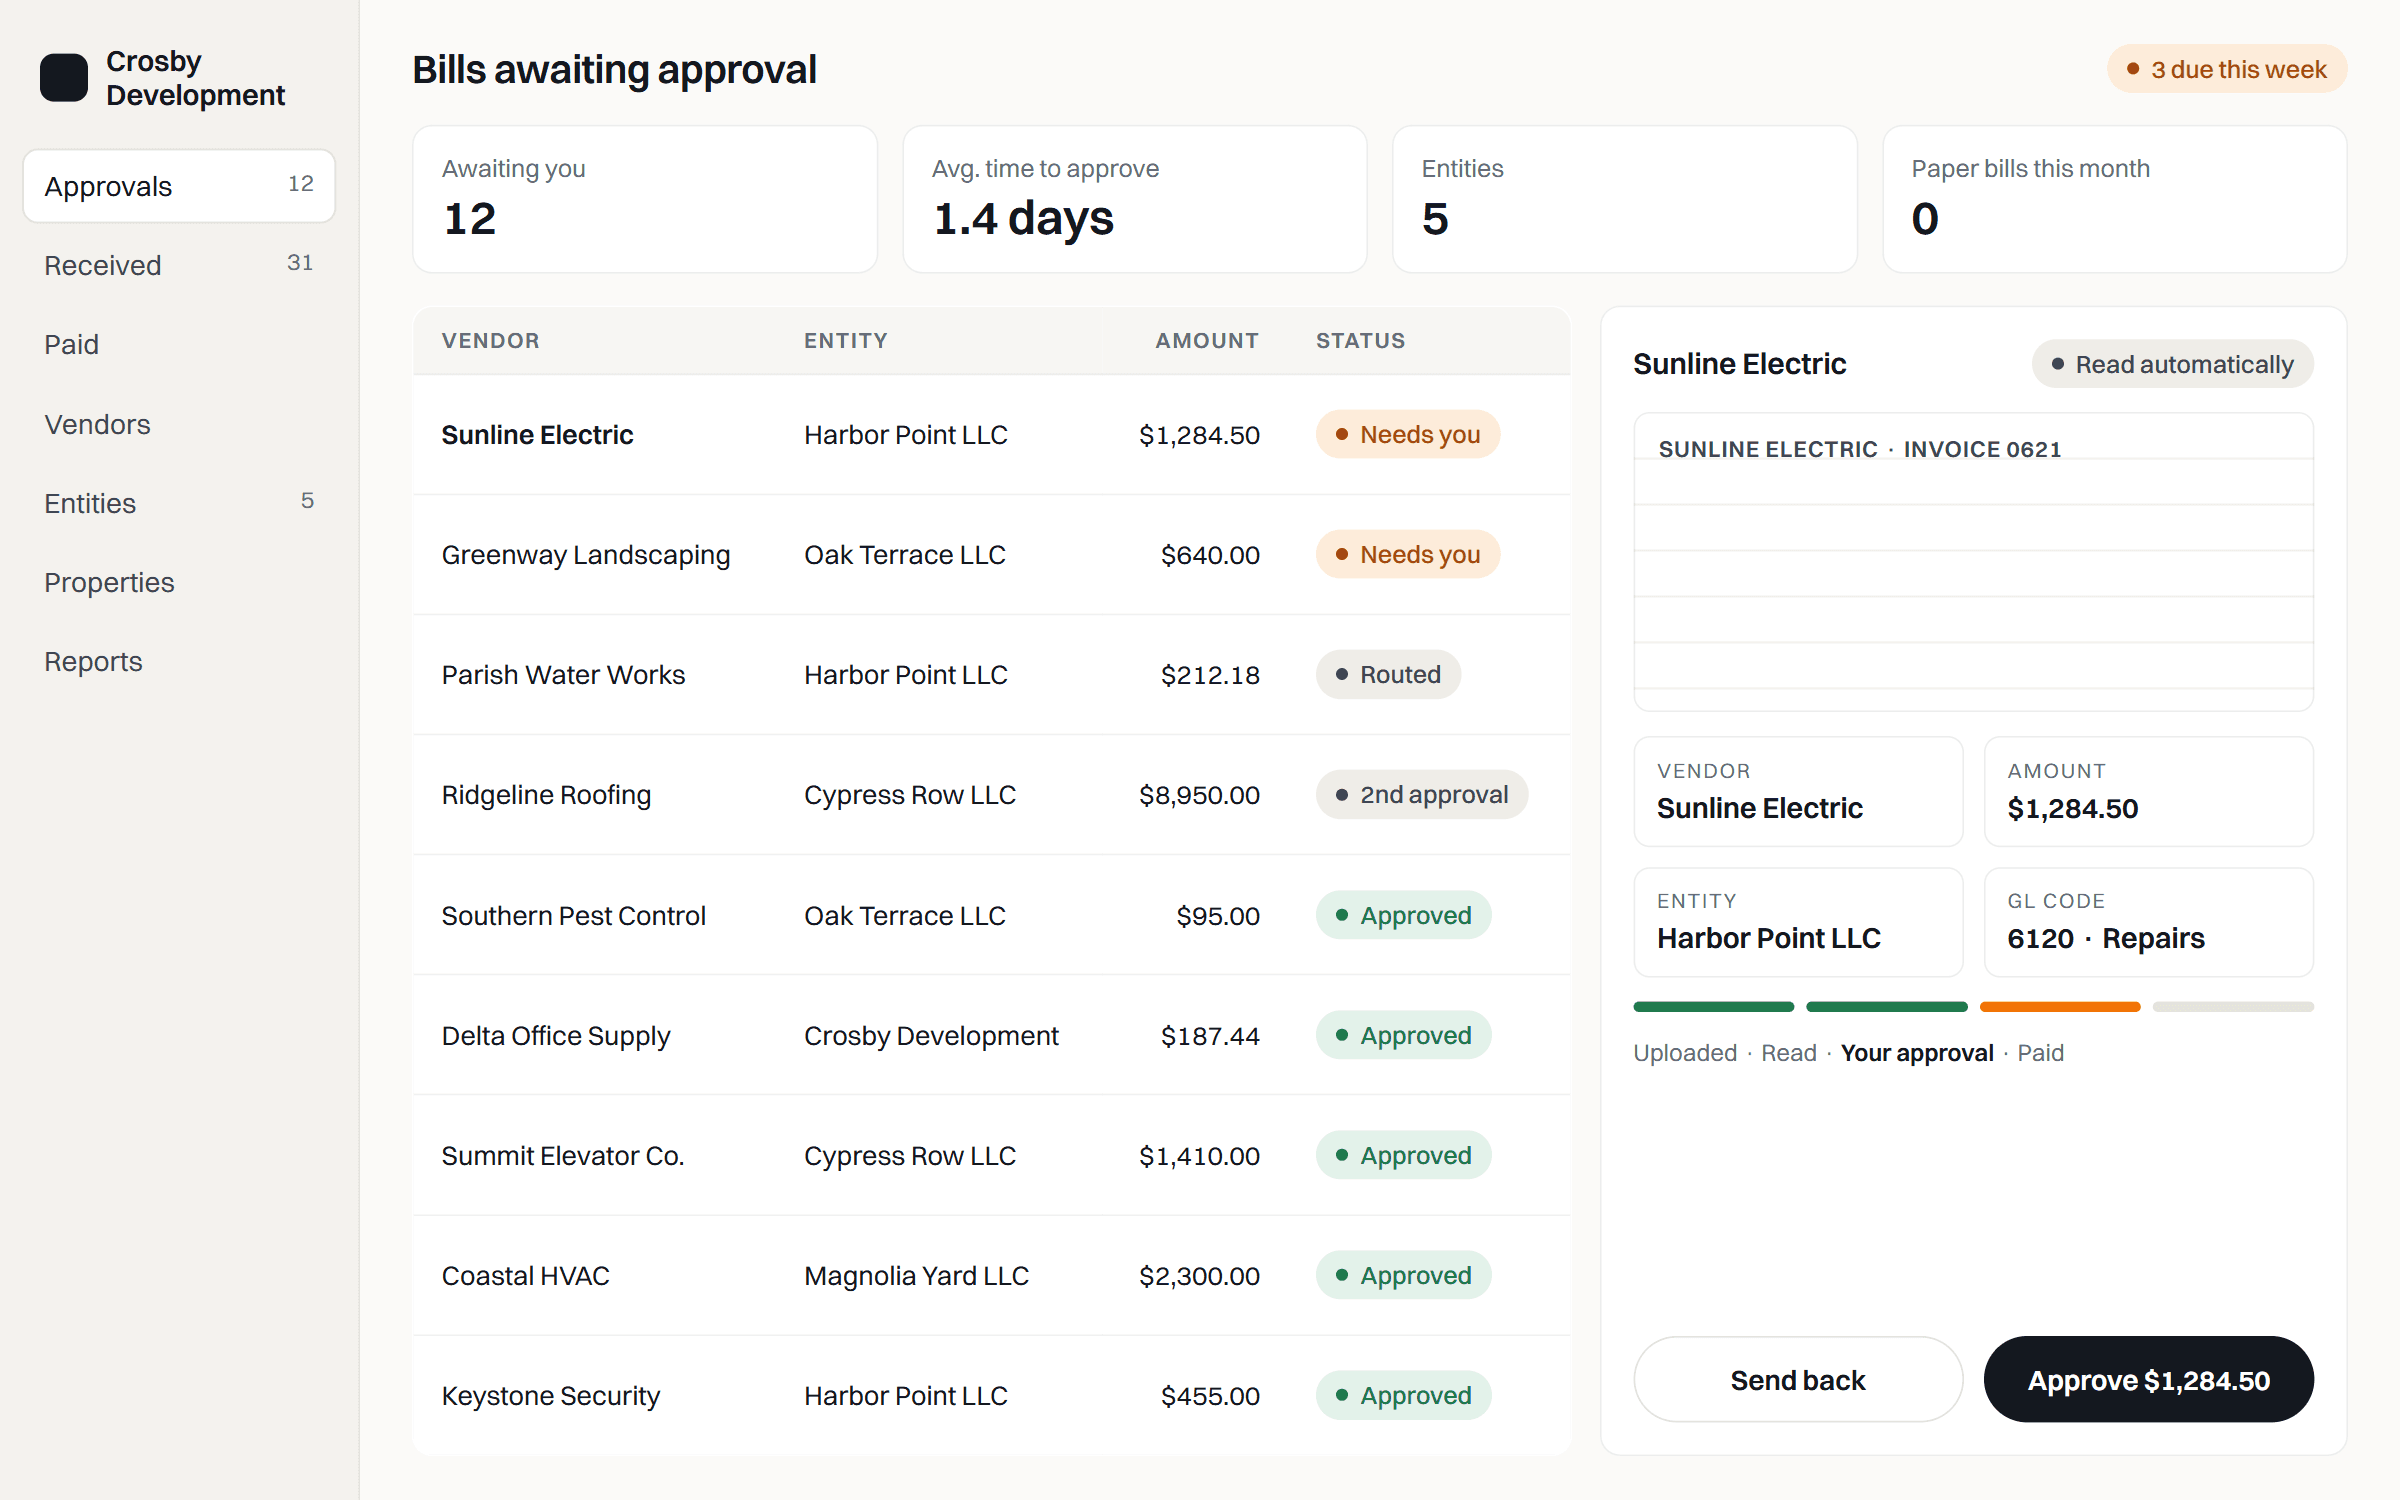
Task: Select the Awaiting you 12 card
Action: pyautogui.click(x=645, y=199)
